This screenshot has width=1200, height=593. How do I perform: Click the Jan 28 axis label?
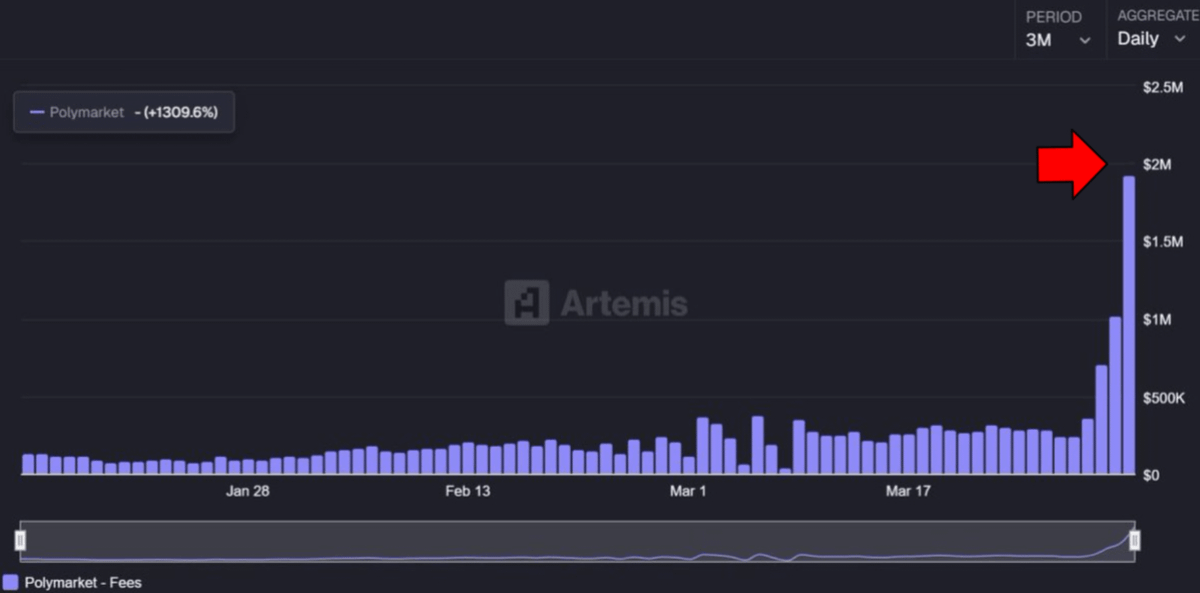tap(247, 491)
